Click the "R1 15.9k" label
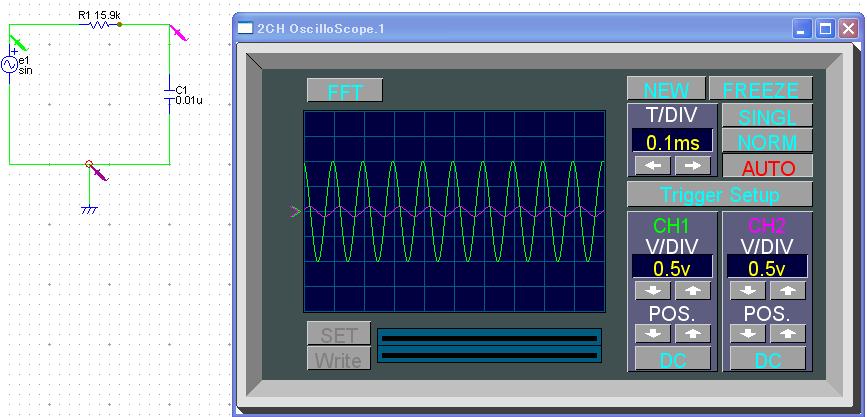 99,15
